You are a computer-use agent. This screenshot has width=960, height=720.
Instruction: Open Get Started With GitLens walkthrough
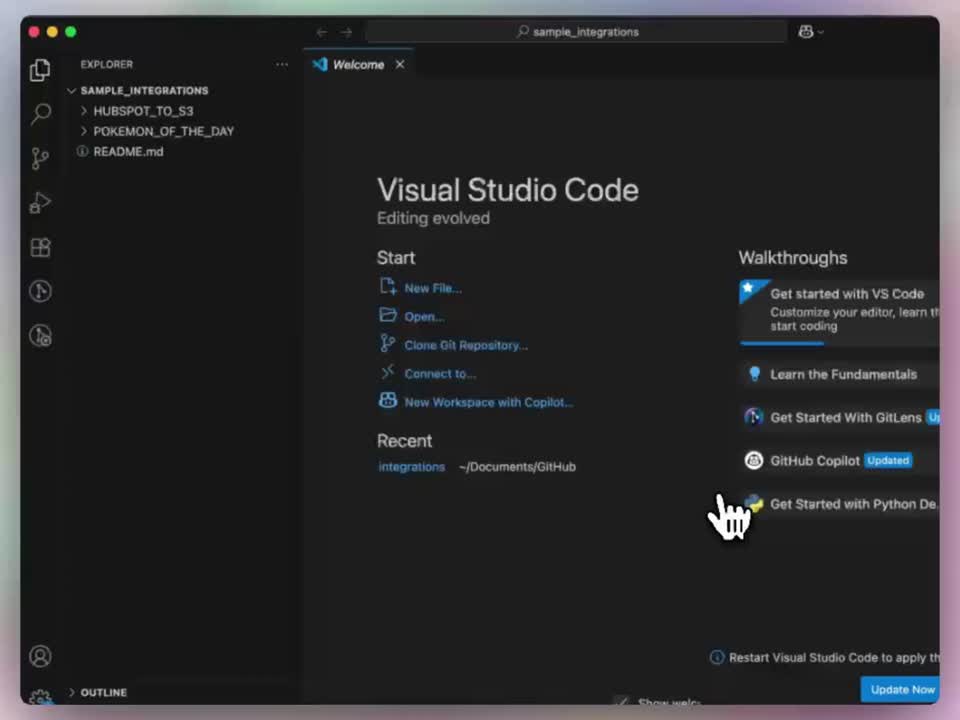coord(839,418)
